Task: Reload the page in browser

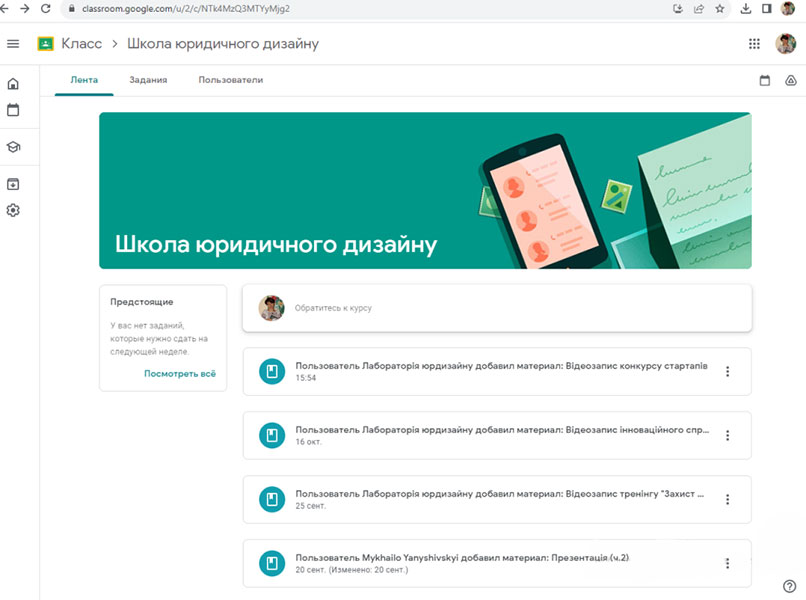Action: pyautogui.click(x=45, y=9)
